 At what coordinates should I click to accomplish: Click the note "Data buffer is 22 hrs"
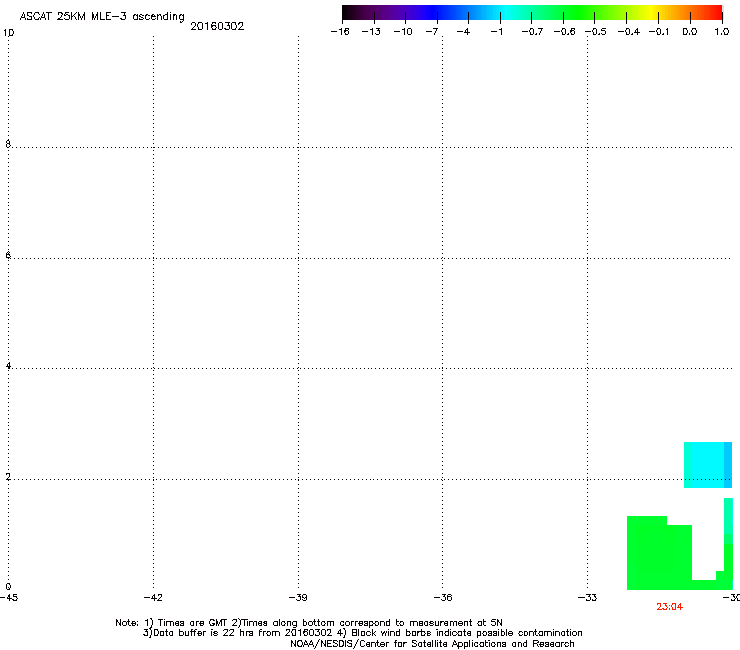coord(362,633)
